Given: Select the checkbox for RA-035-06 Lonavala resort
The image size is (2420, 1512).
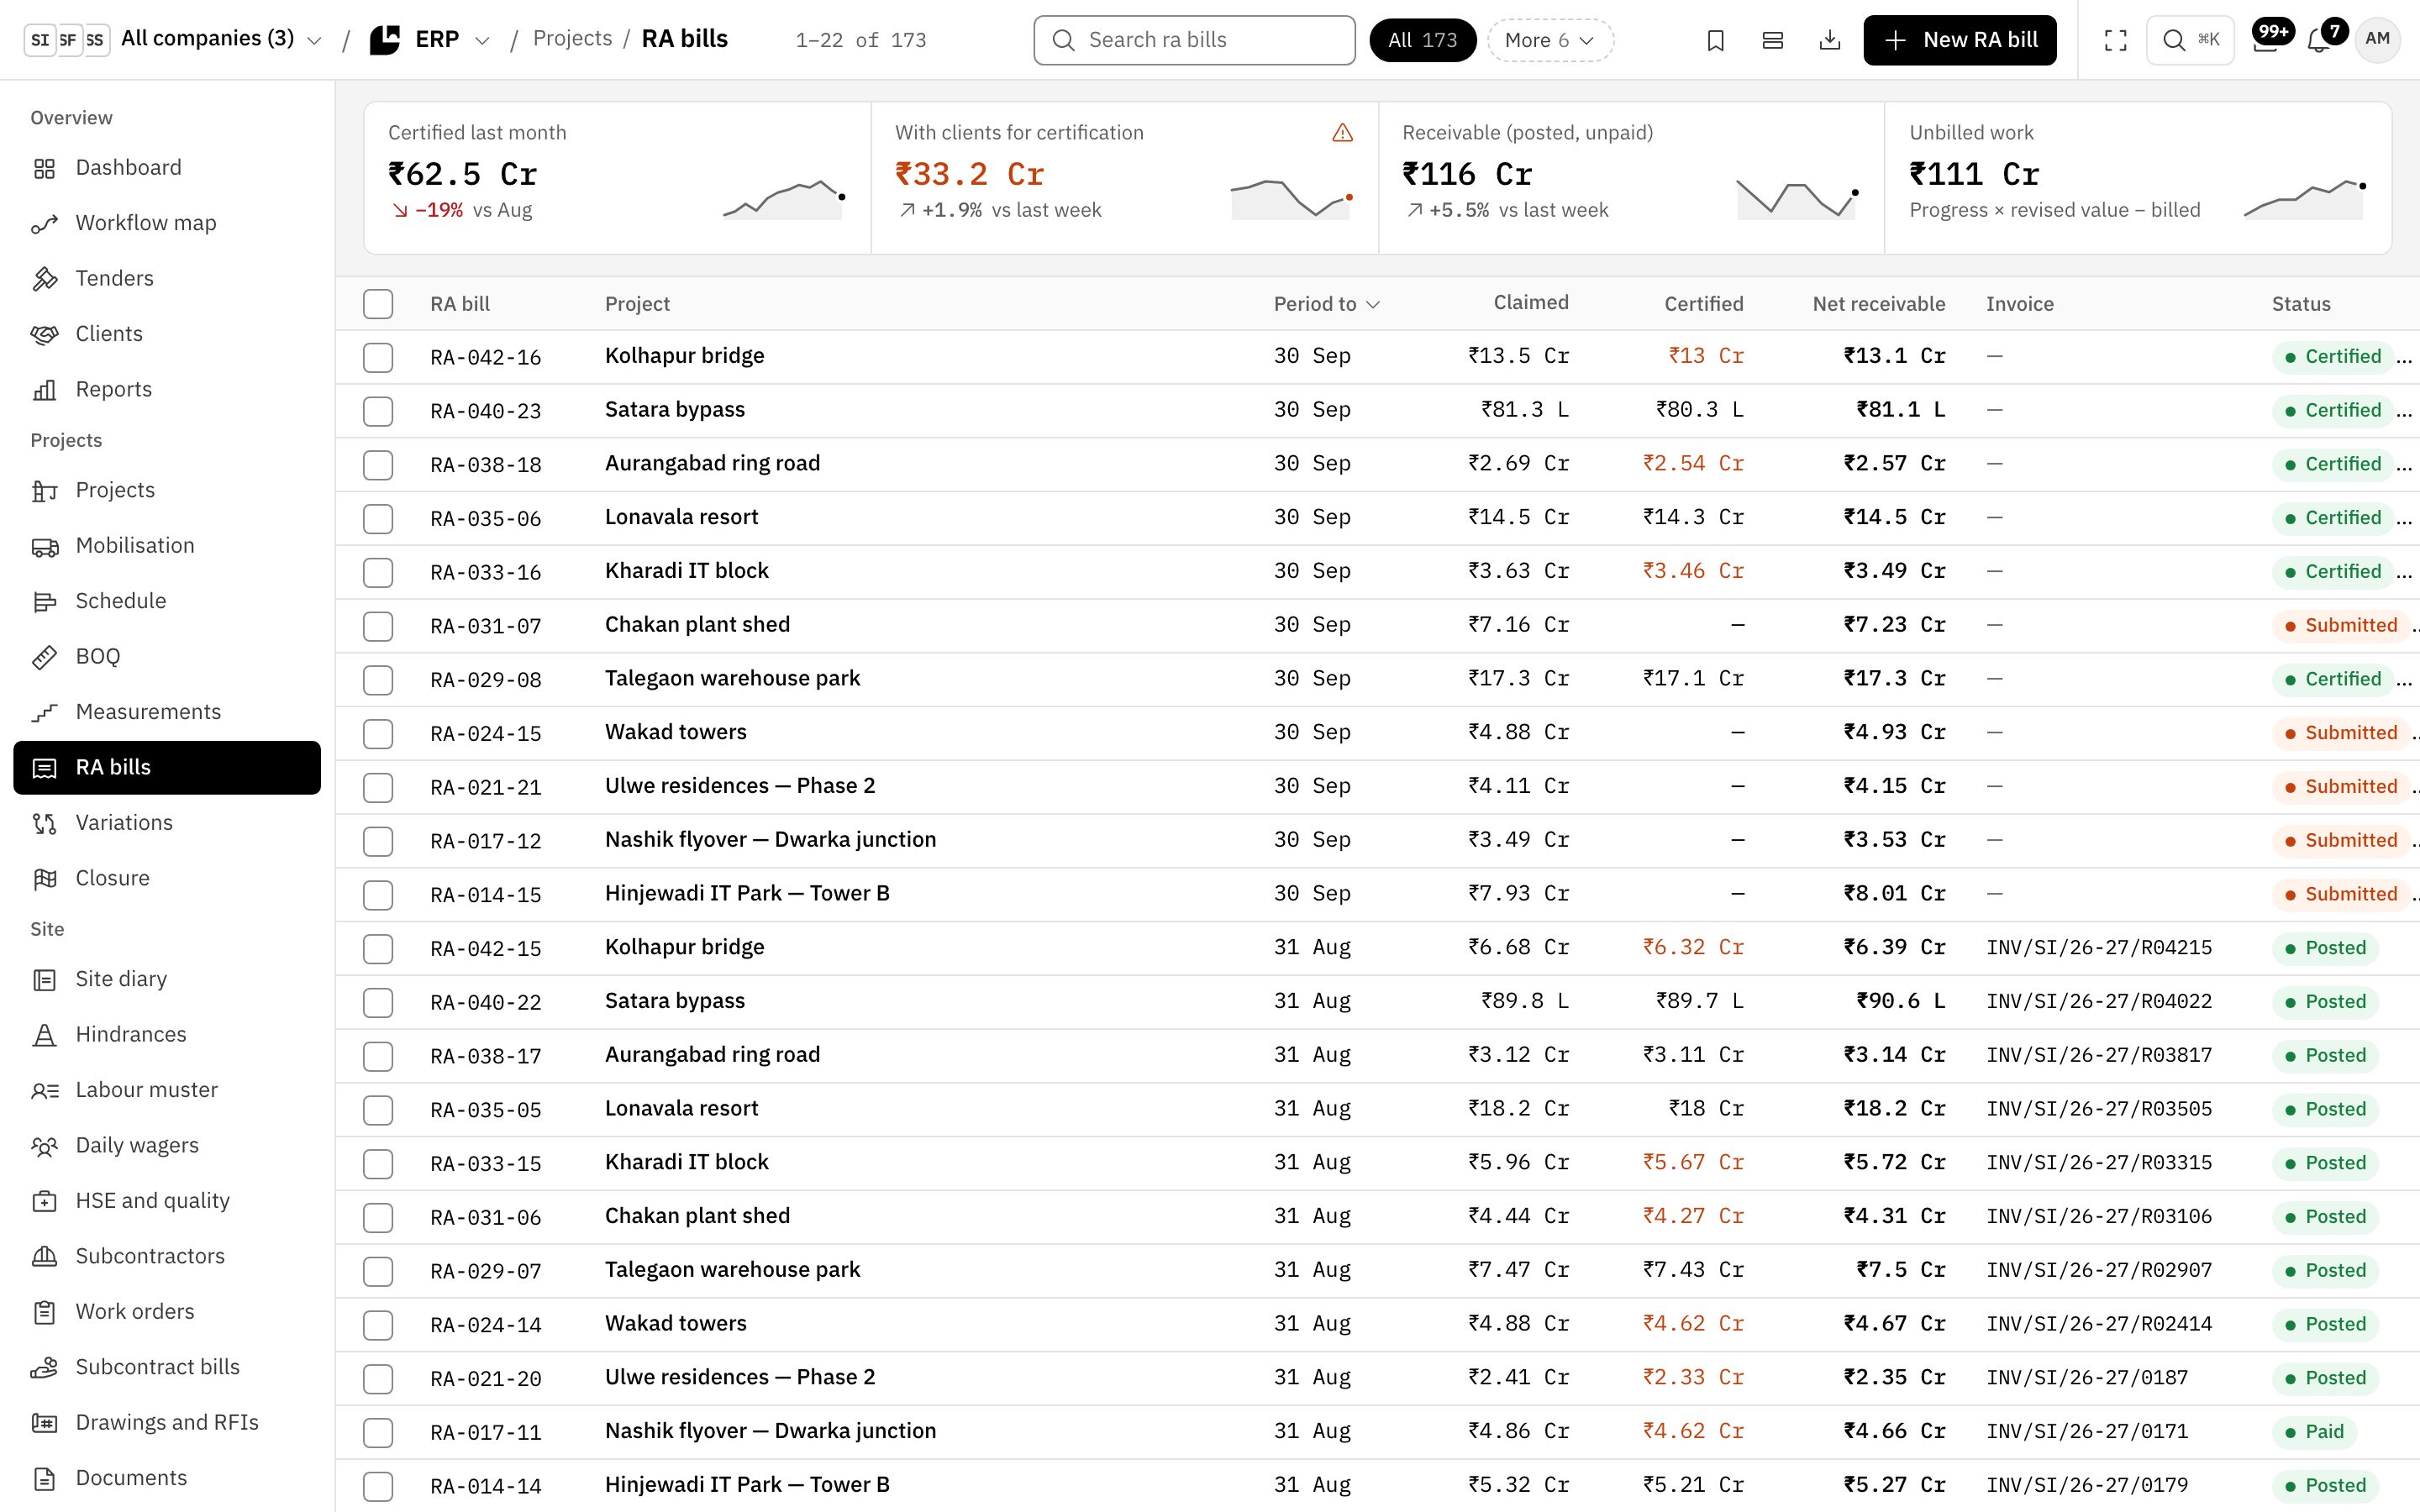Looking at the screenshot, I should (378, 519).
